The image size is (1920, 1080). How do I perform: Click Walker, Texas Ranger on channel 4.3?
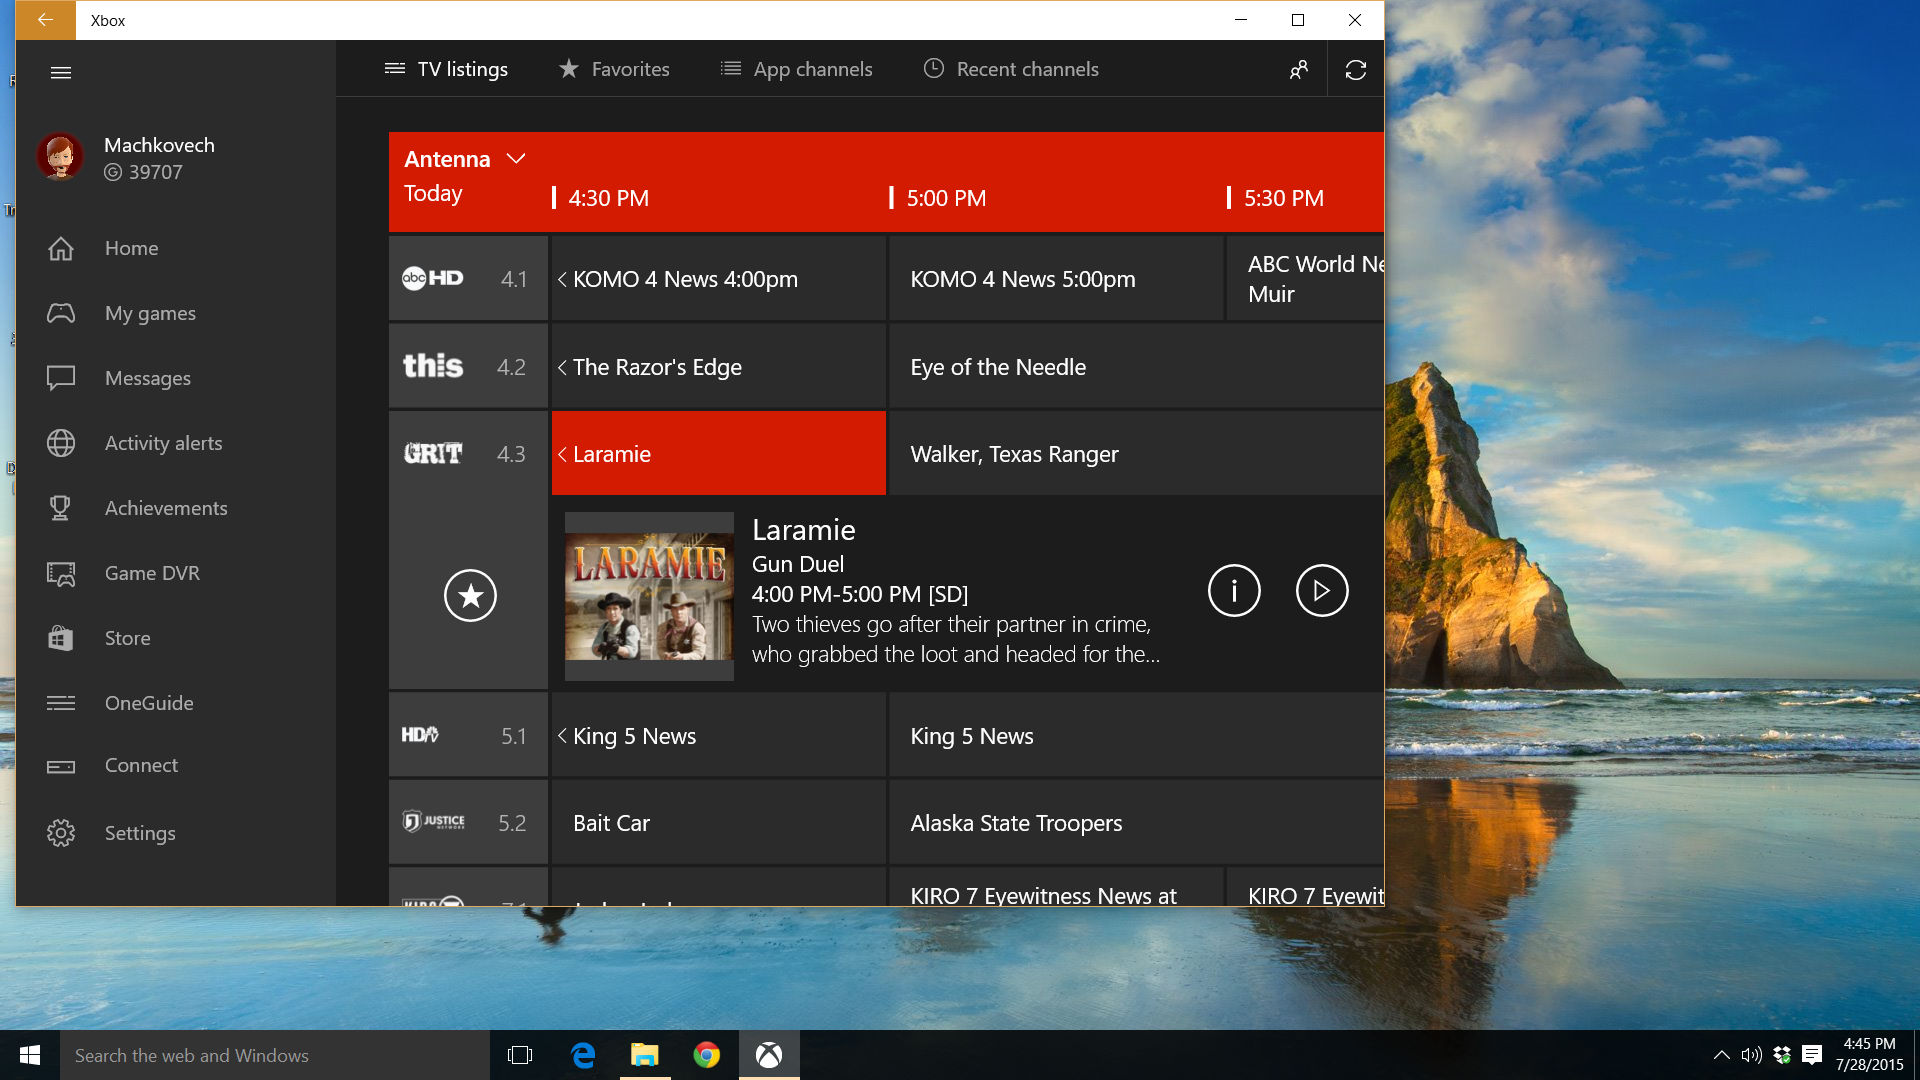point(1013,453)
